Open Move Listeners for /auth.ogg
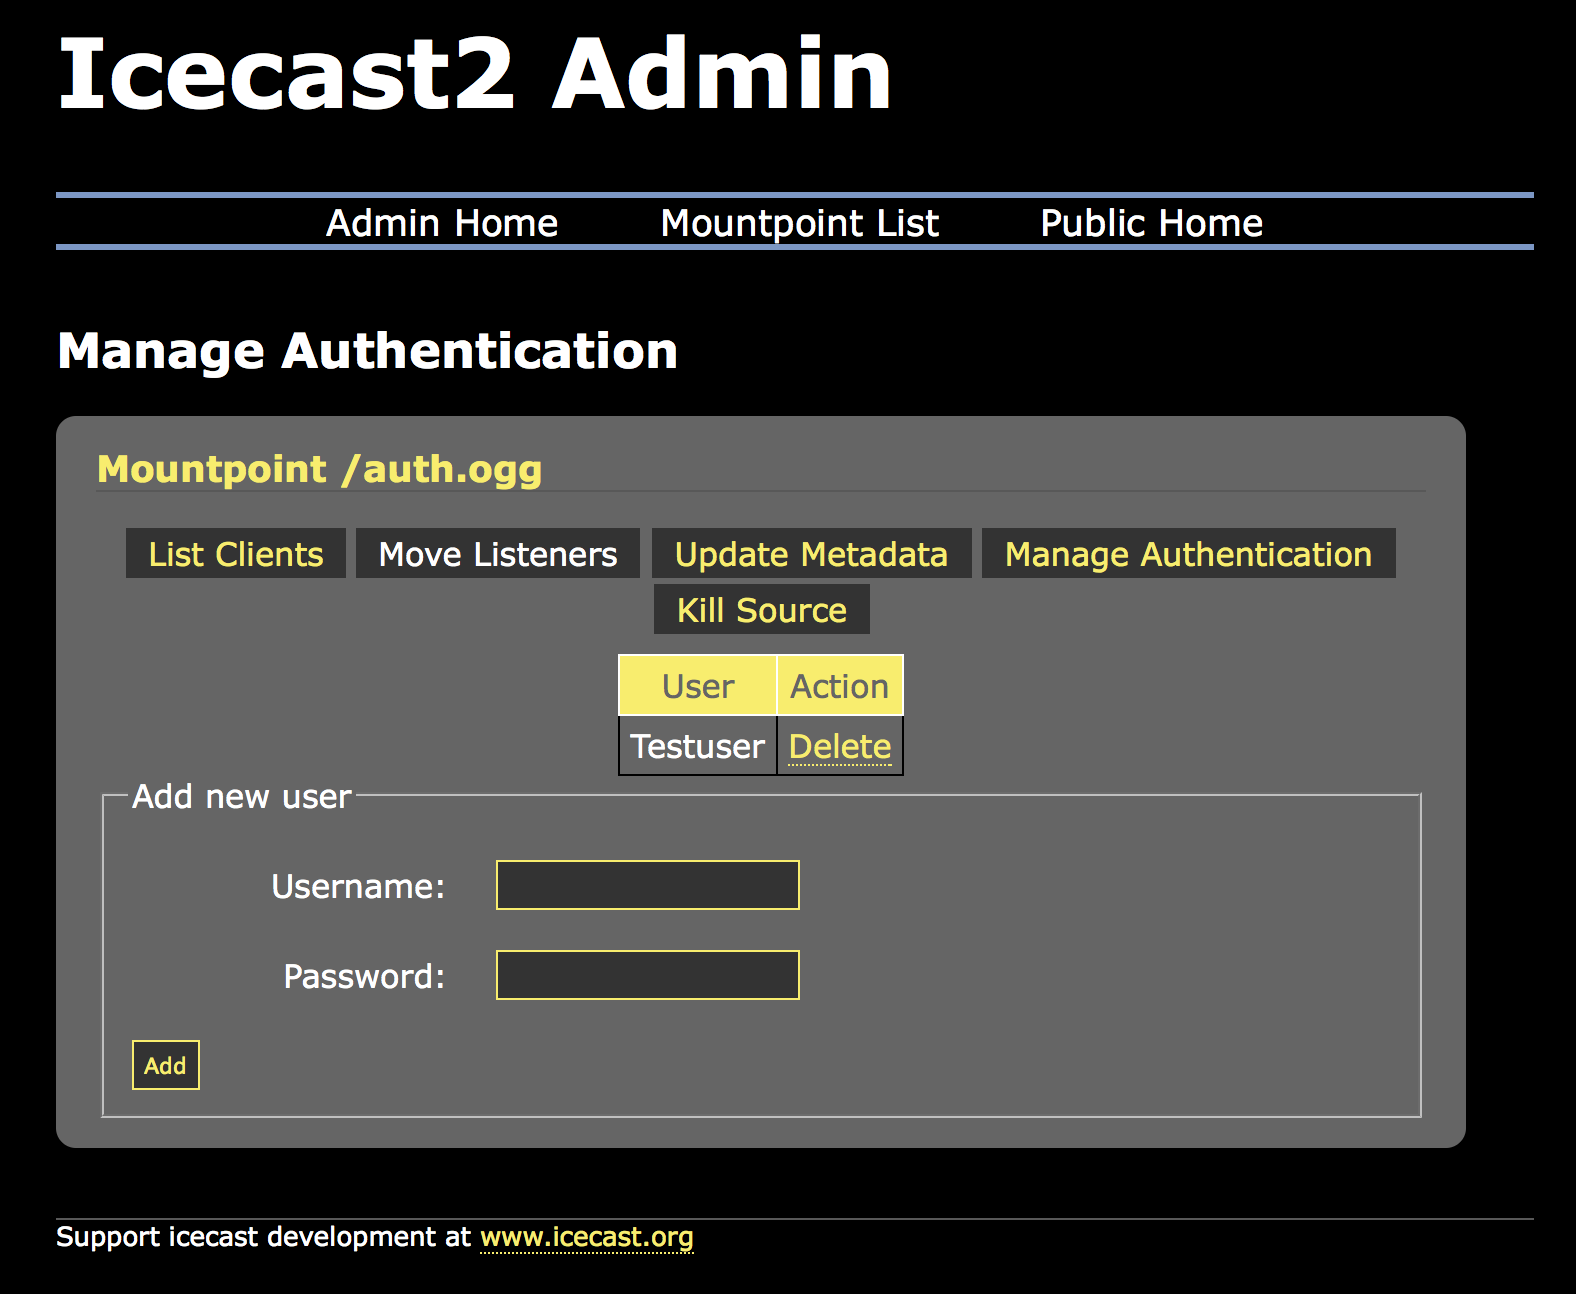This screenshot has width=1576, height=1294. point(498,554)
